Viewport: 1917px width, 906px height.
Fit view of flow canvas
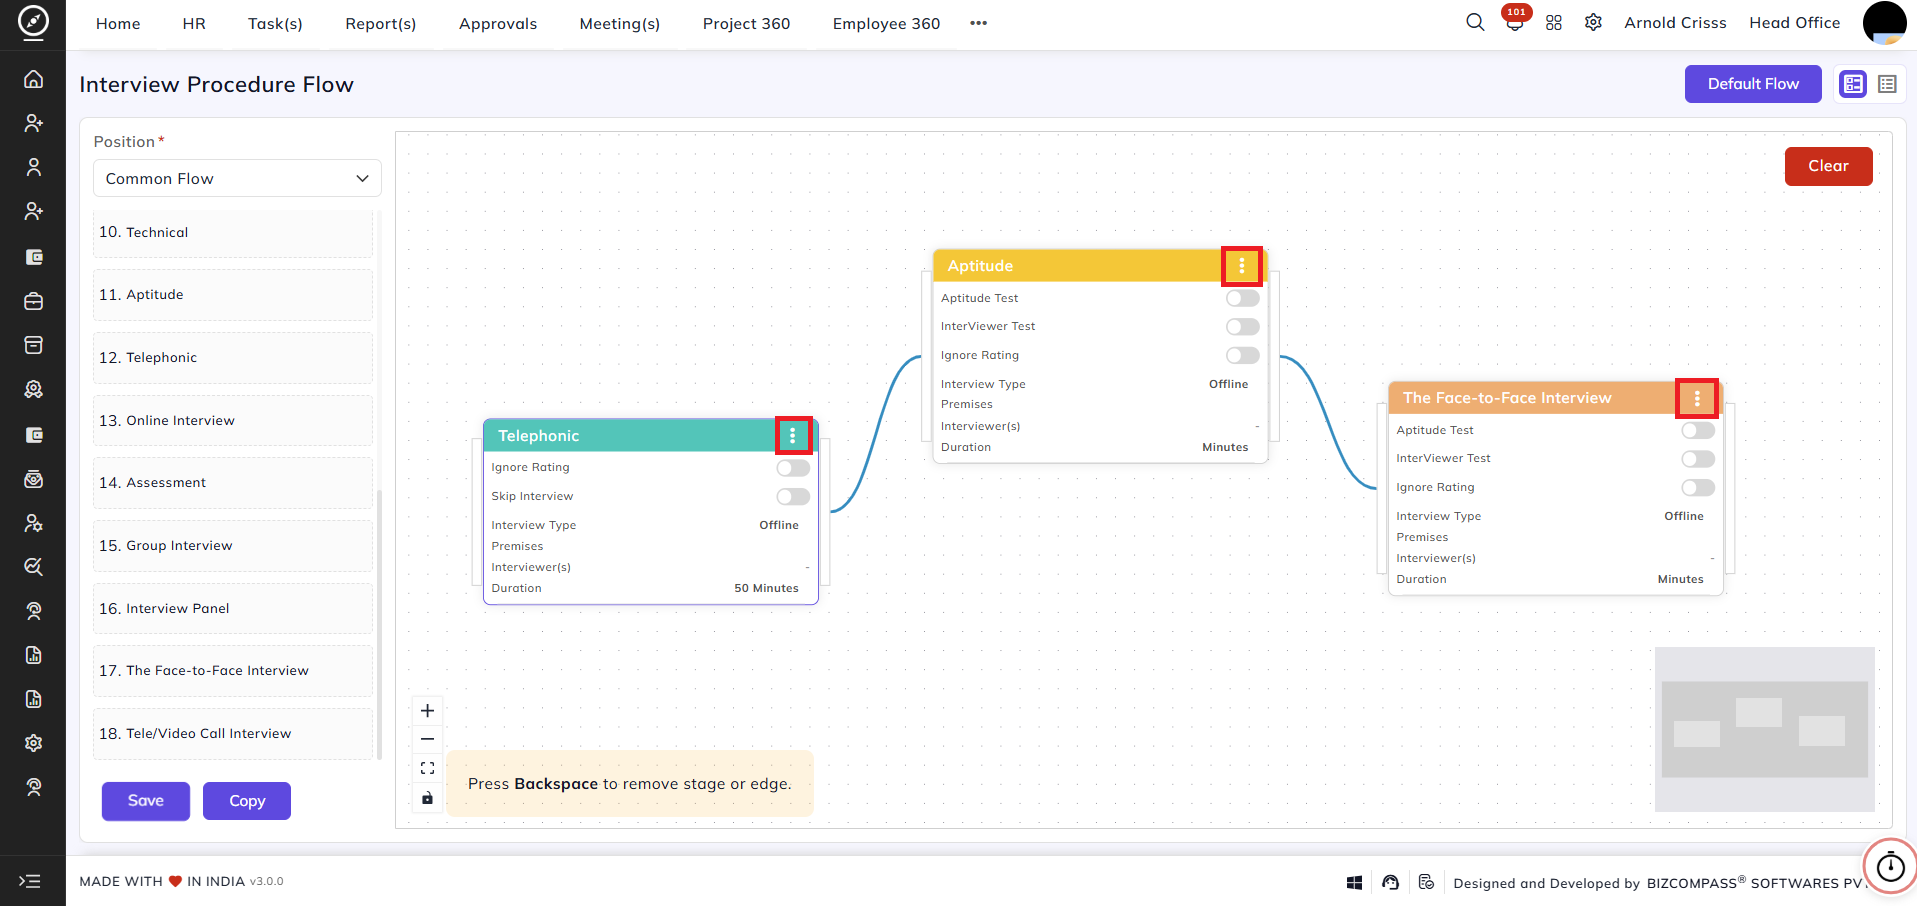click(427, 768)
